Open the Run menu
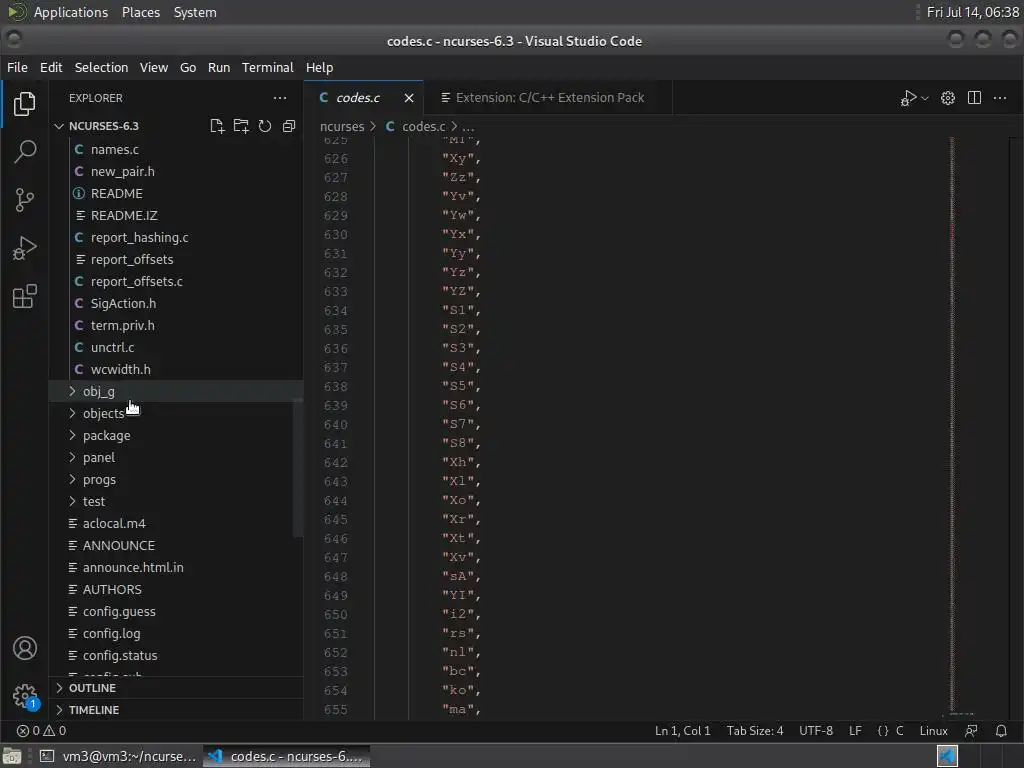The image size is (1024, 768). (219, 67)
